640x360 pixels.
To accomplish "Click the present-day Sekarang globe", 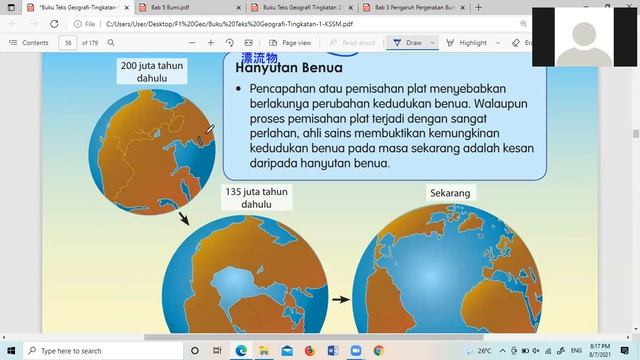I will coord(447,269).
